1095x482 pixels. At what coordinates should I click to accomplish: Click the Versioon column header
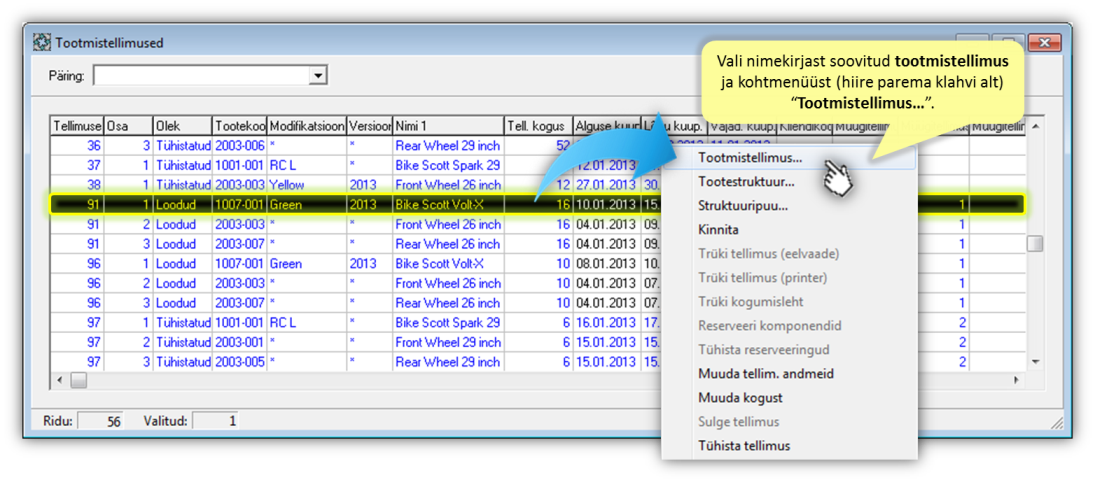(370, 126)
